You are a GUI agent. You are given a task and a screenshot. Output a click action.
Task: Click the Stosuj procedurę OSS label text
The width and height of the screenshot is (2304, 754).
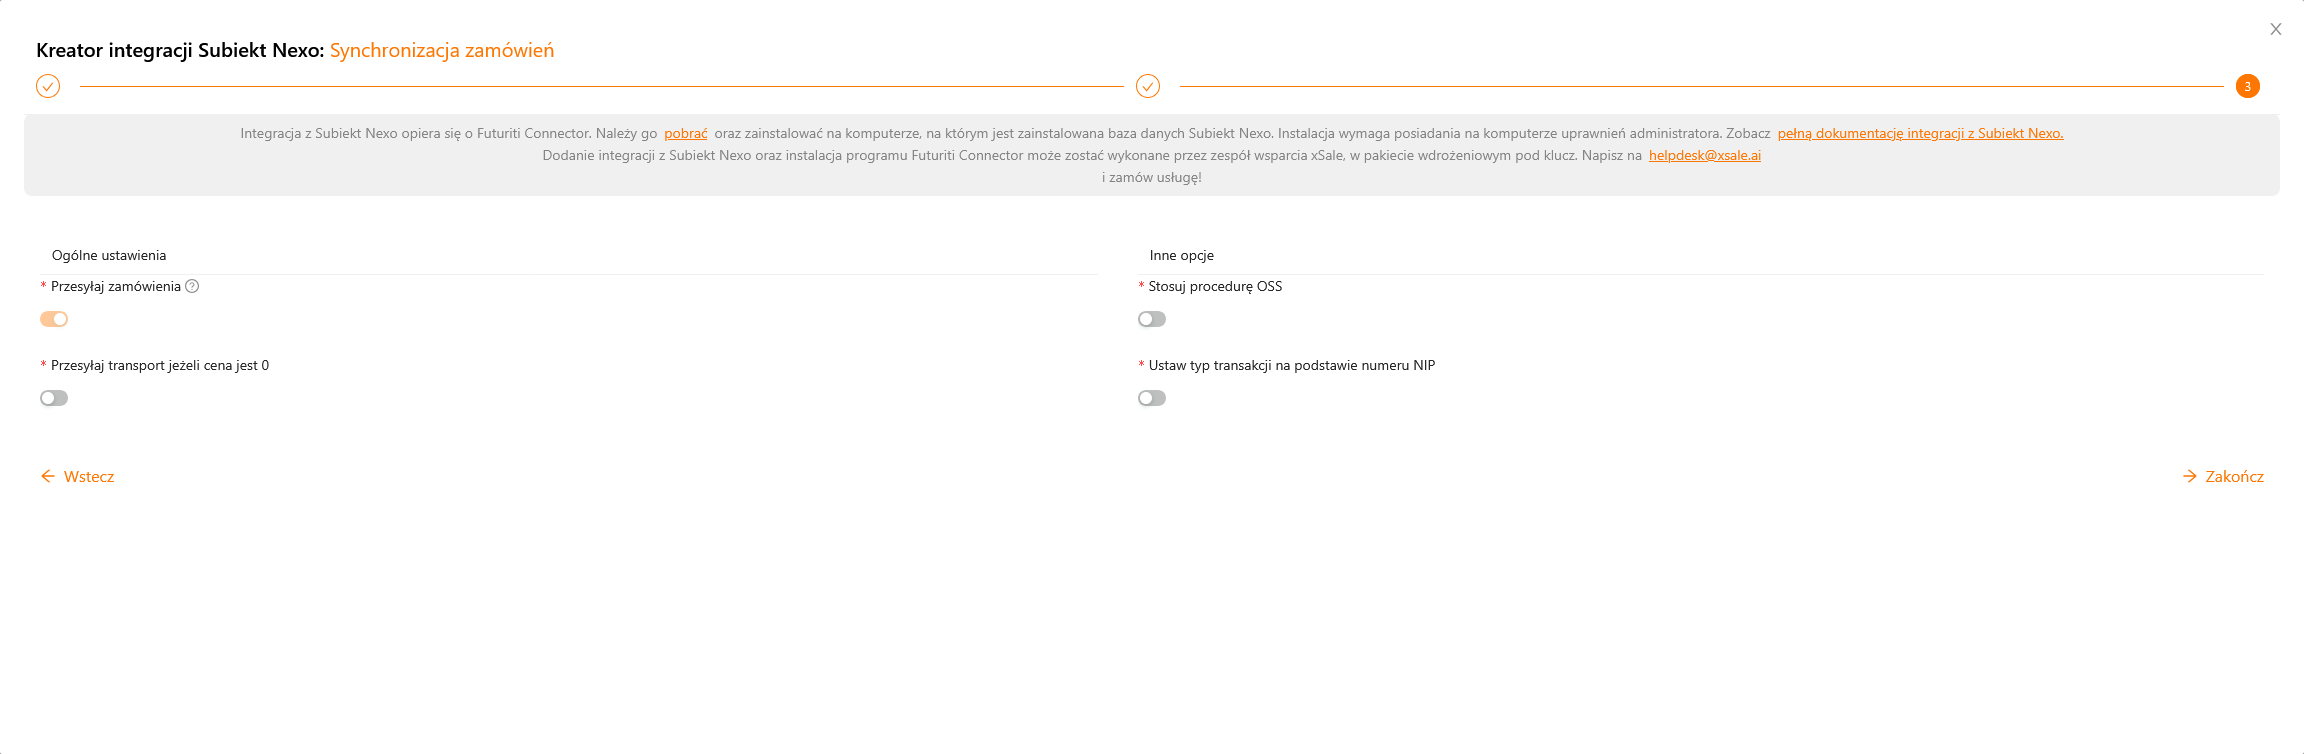(1215, 286)
